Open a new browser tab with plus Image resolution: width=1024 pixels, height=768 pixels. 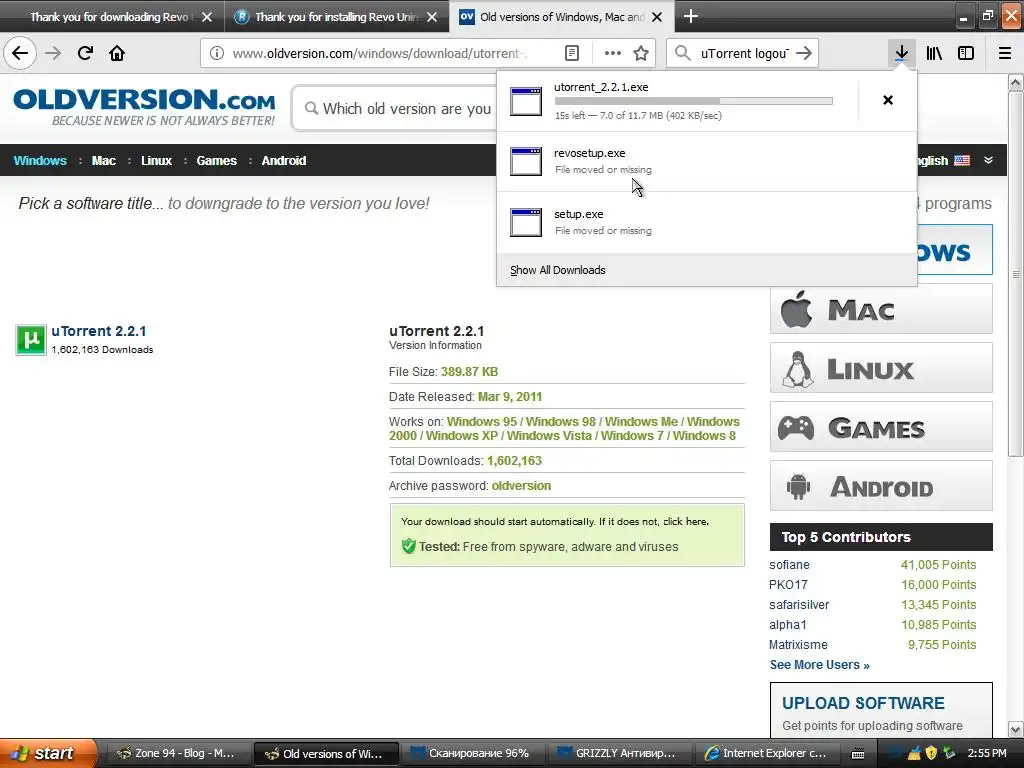point(690,16)
